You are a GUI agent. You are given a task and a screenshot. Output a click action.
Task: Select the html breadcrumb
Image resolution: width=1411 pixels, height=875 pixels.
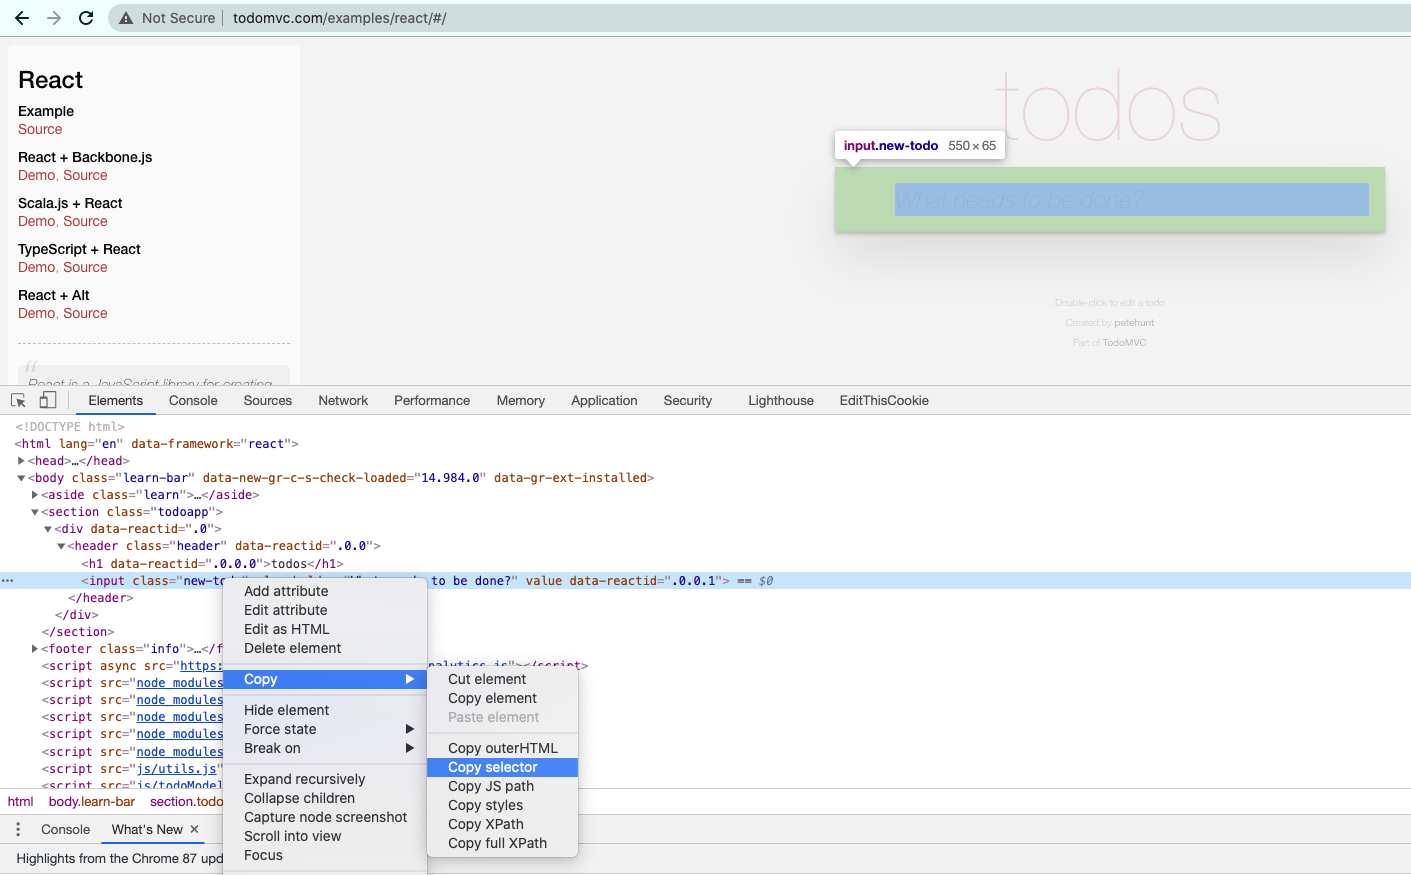21,801
